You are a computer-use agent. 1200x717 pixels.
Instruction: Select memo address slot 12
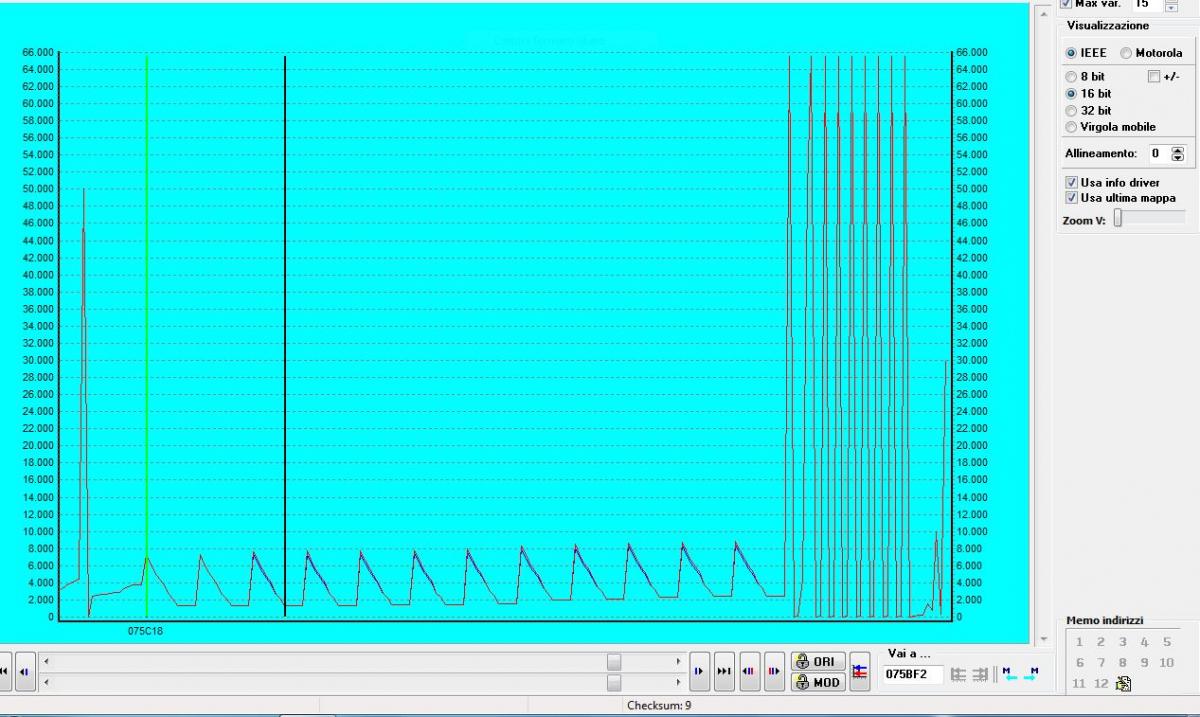[1101, 683]
